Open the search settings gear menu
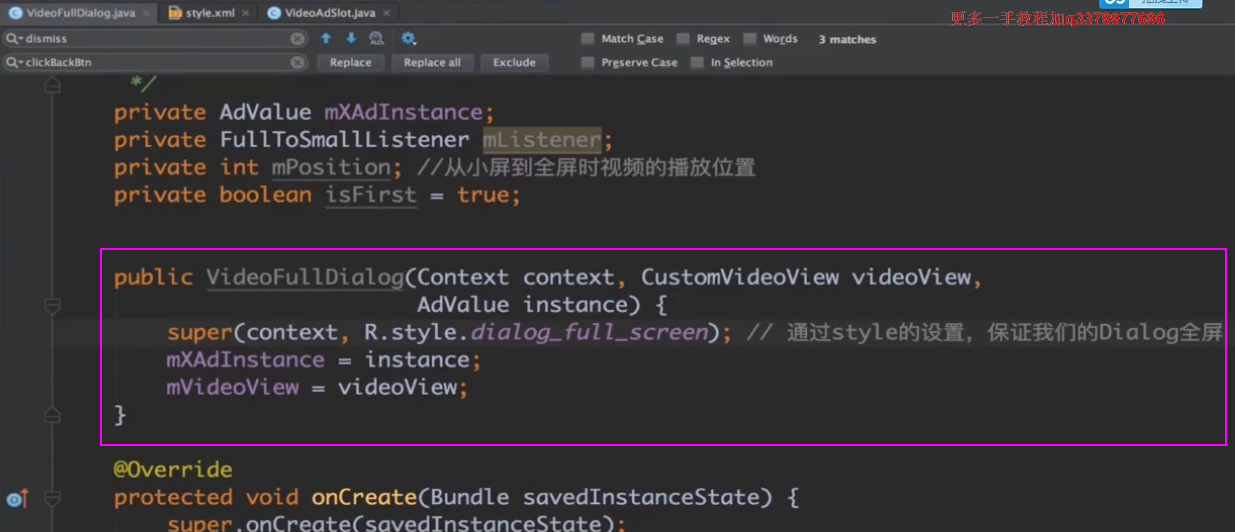Image resolution: width=1235 pixels, height=532 pixels. click(408, 38)
